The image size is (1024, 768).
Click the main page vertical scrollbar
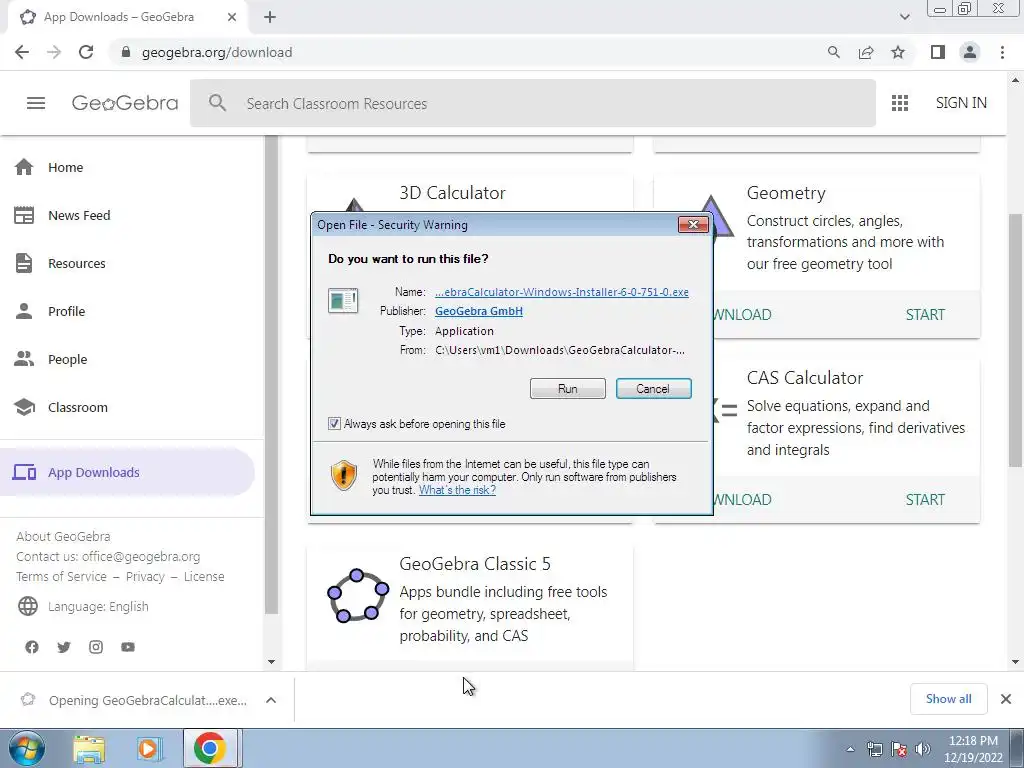[x=1015, y=340]
